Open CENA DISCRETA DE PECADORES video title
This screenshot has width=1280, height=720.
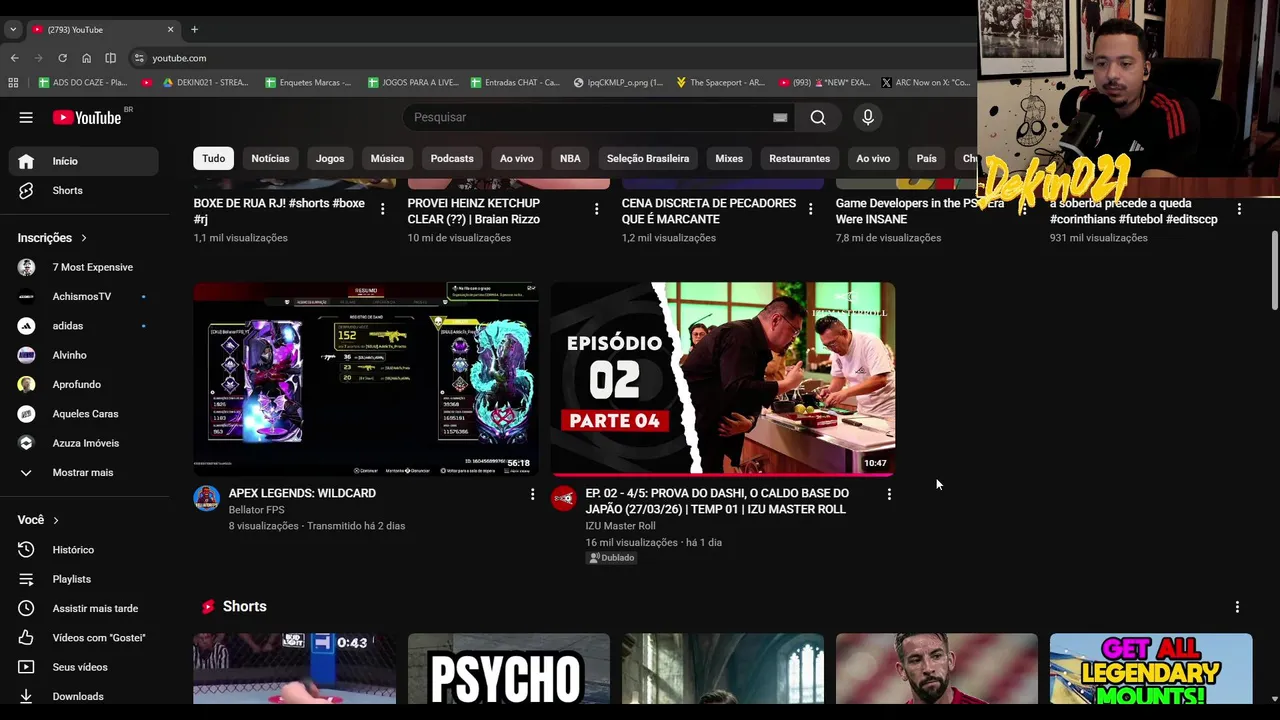click(709, 211)
